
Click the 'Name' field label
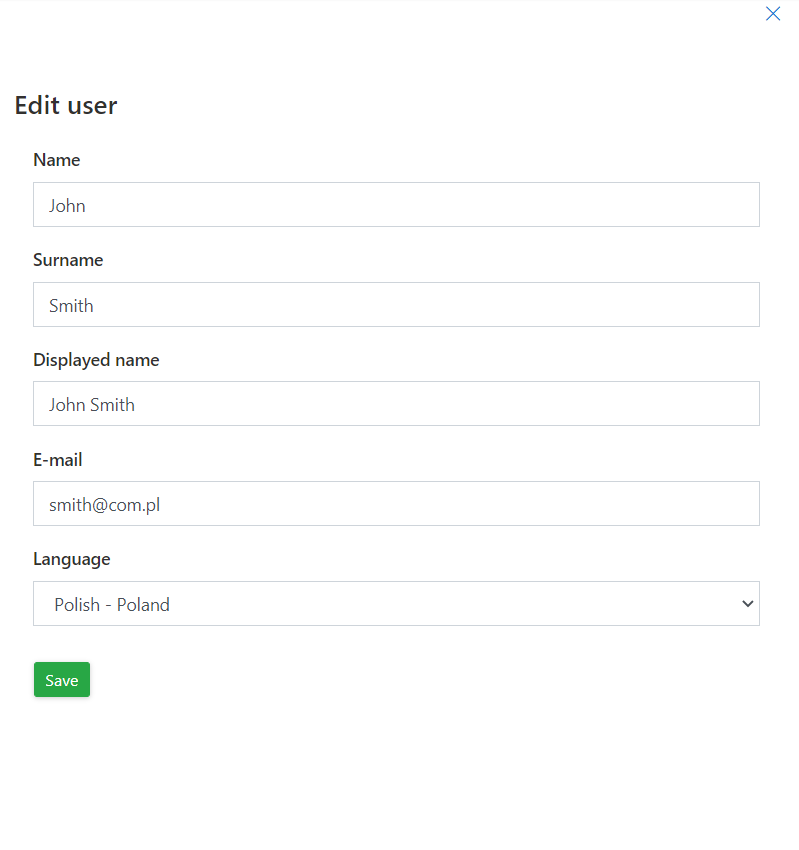[x=56, y=160]
